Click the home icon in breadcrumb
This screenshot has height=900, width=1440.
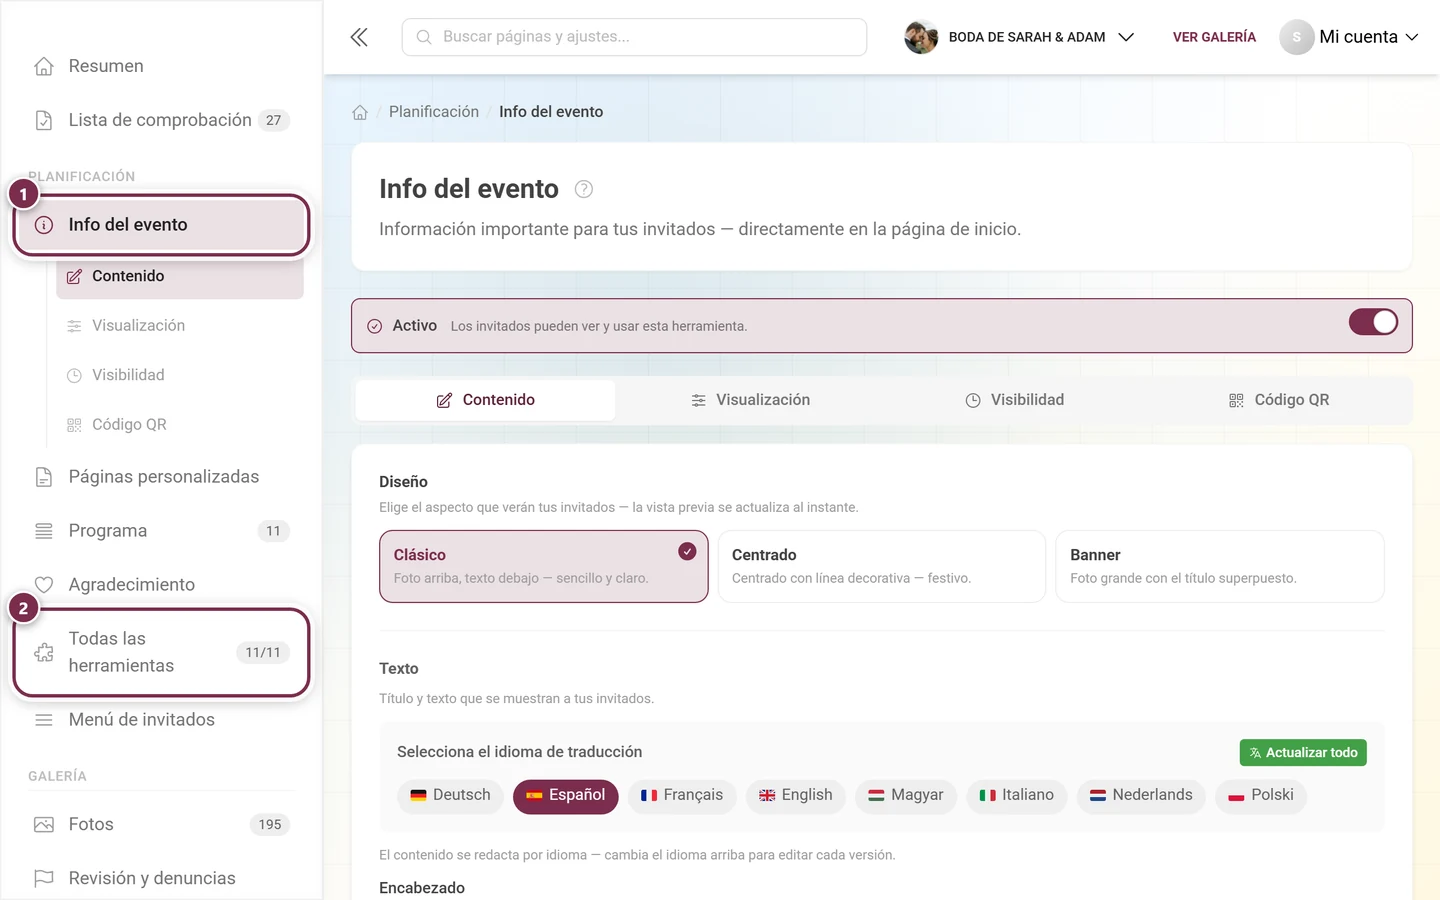[x=360, y=112]
